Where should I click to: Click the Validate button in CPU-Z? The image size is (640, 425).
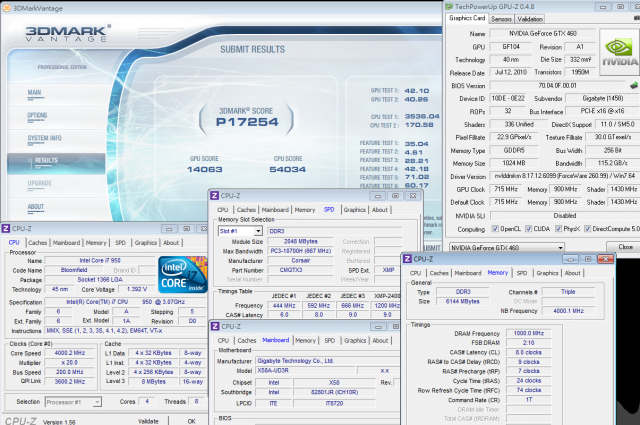click(148, 421)
